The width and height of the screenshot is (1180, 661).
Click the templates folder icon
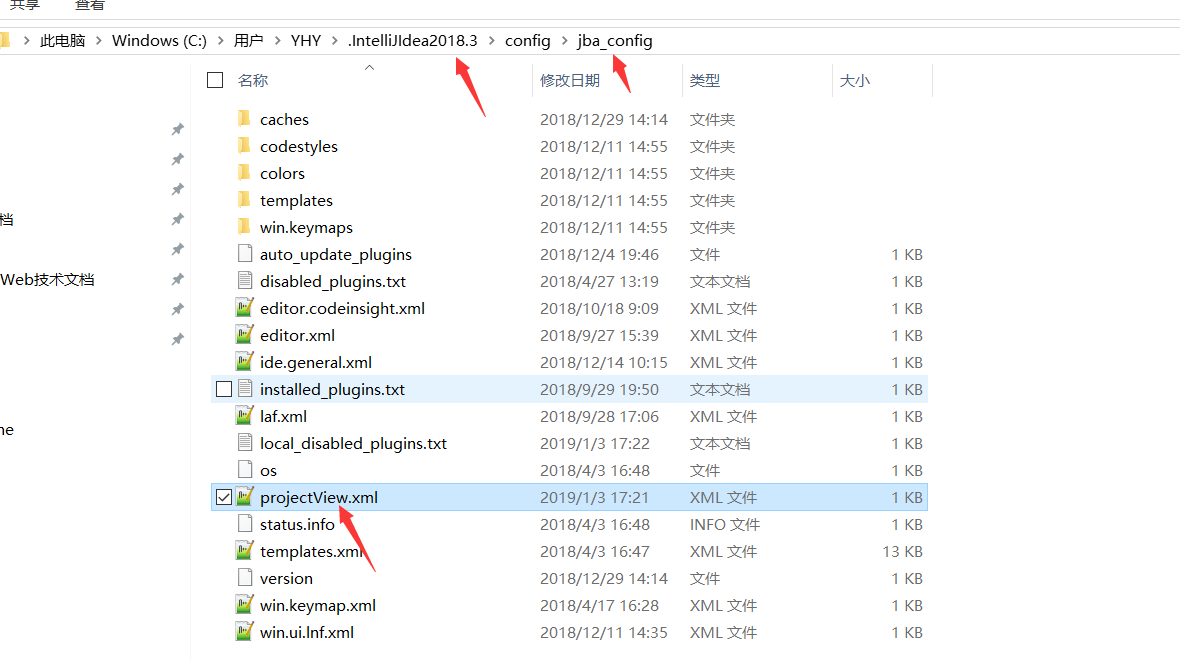pos(245,199)
